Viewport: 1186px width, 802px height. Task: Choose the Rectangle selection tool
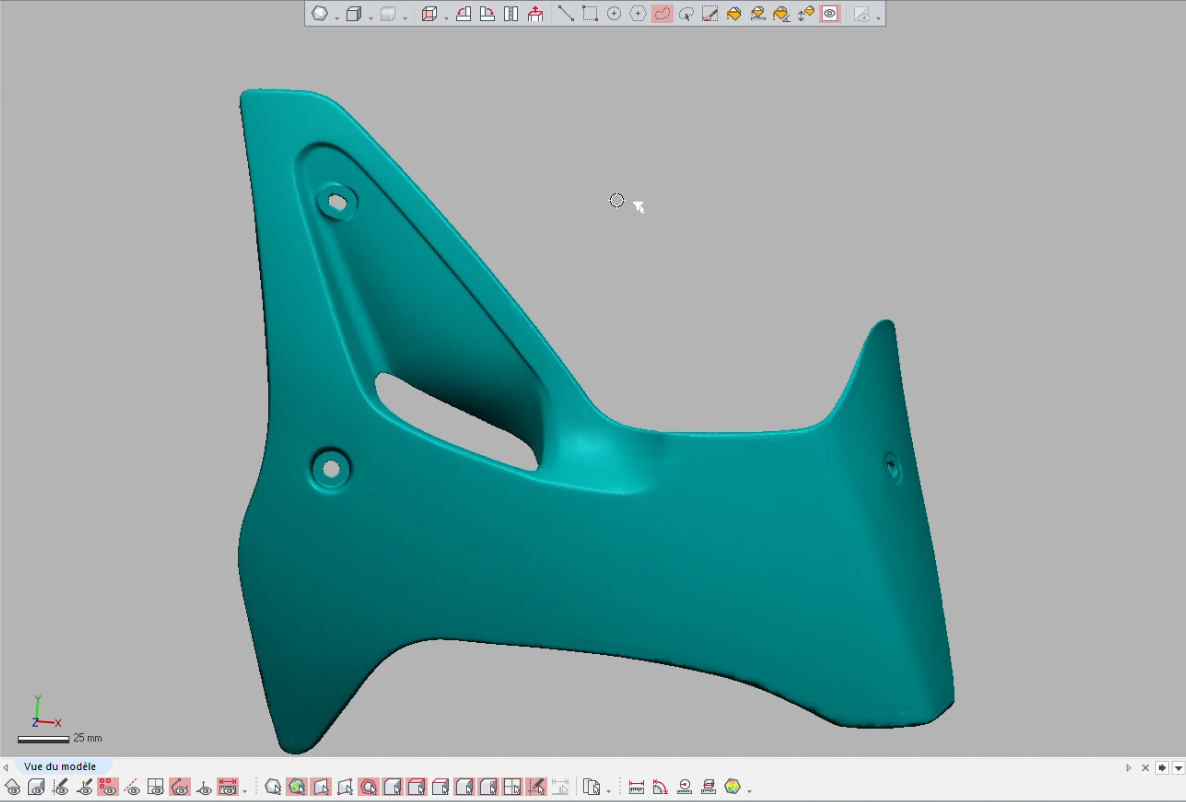coord(590,14)
